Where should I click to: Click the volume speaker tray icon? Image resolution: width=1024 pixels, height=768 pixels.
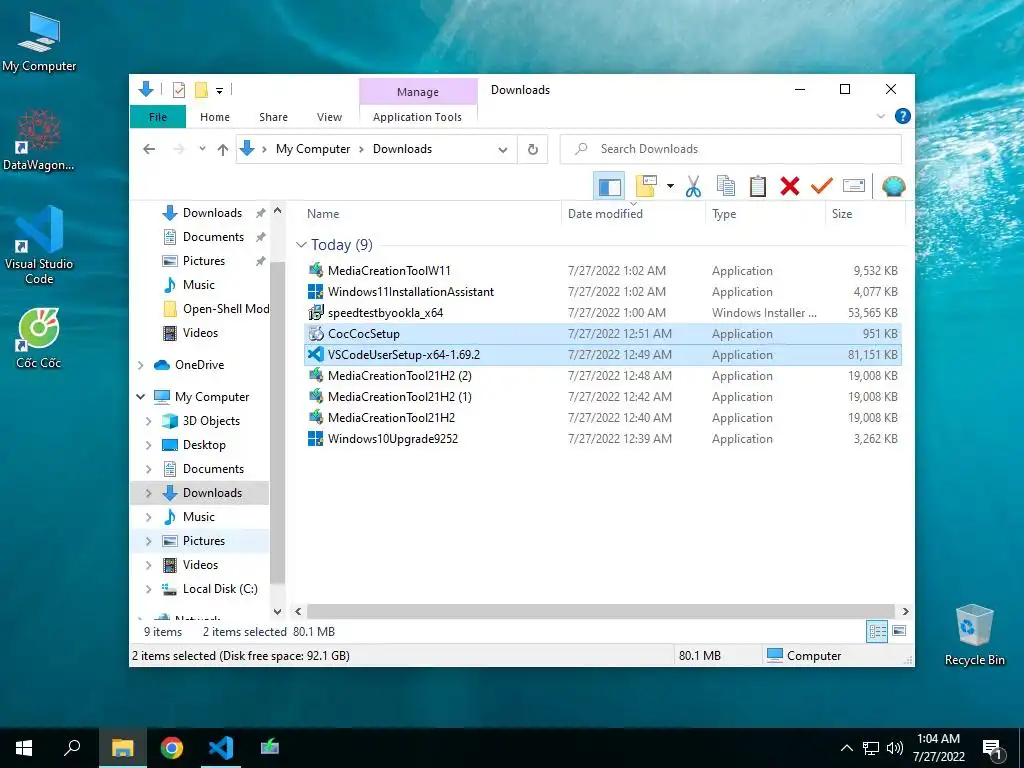(x=895, y=748)
